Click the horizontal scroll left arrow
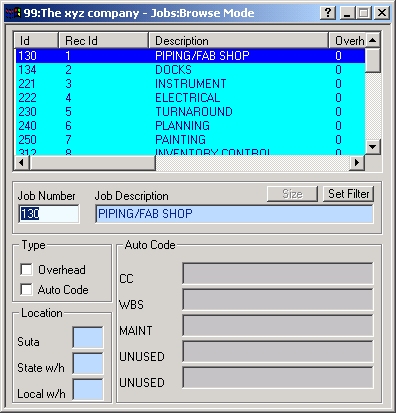The image size is (396, 413). click(22, 163)
